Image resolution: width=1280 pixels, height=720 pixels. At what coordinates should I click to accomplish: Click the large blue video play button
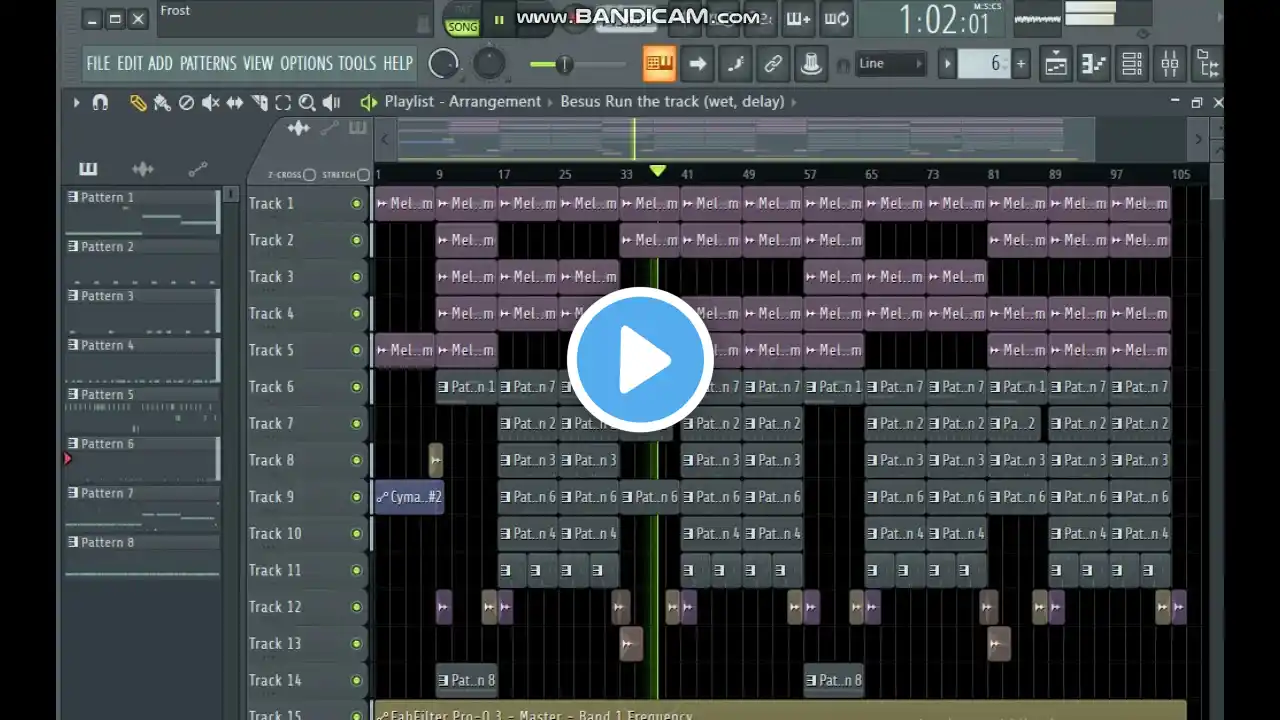[x=640, y=360]
